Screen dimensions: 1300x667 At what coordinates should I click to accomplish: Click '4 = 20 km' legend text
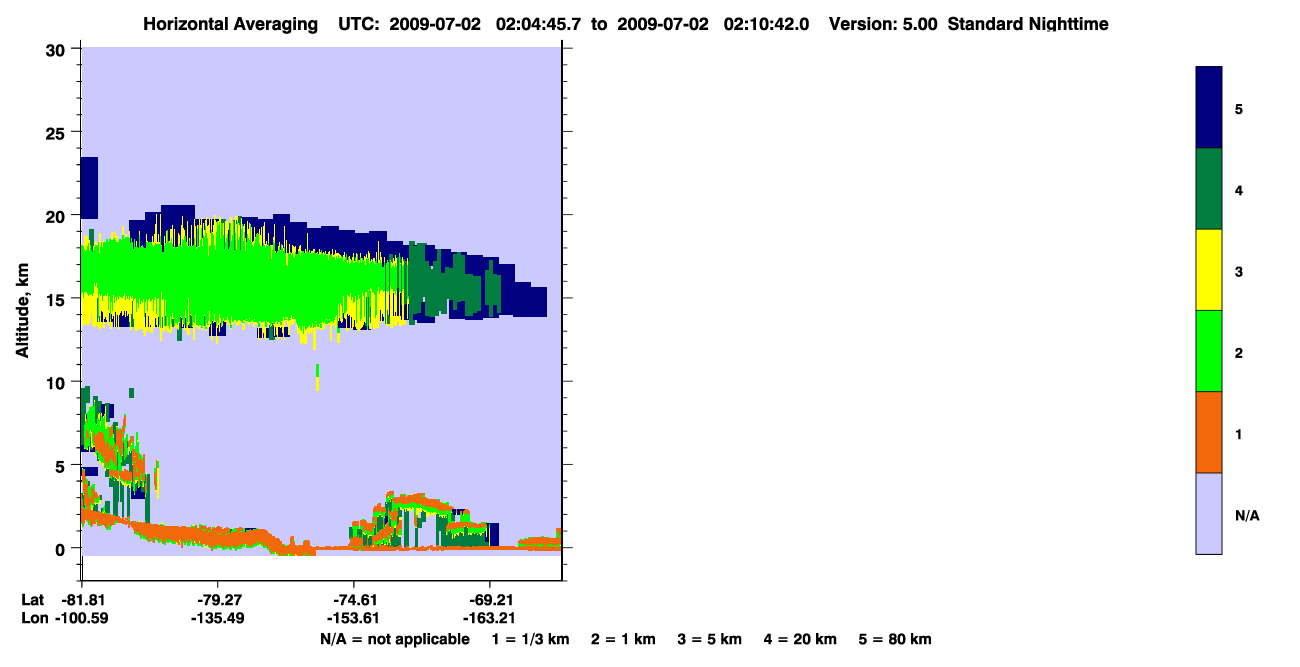click(801, 640)
